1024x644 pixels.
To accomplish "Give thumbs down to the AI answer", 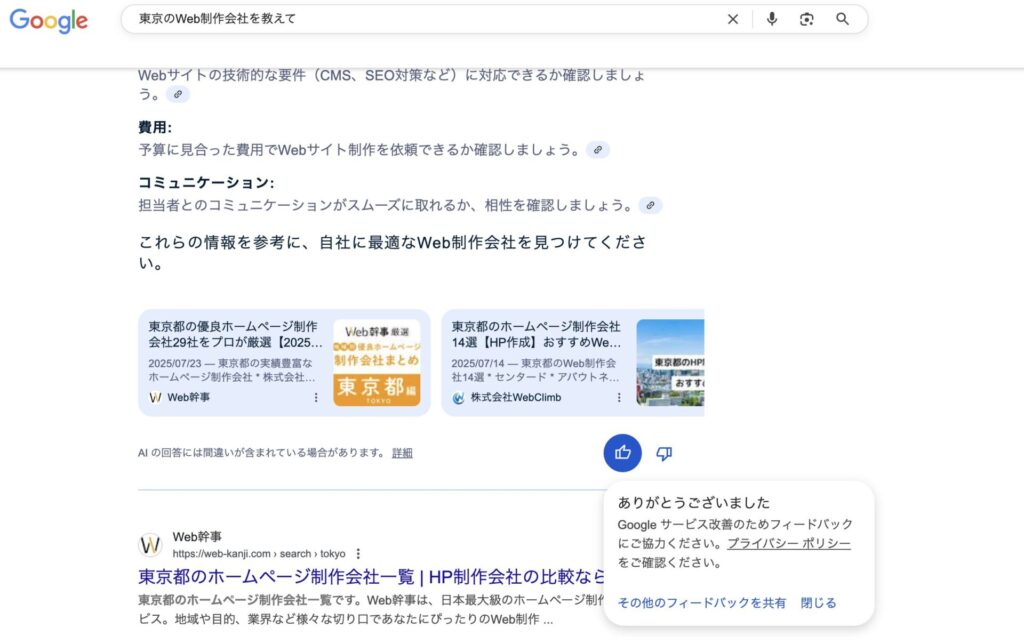I will coord(664,452).
